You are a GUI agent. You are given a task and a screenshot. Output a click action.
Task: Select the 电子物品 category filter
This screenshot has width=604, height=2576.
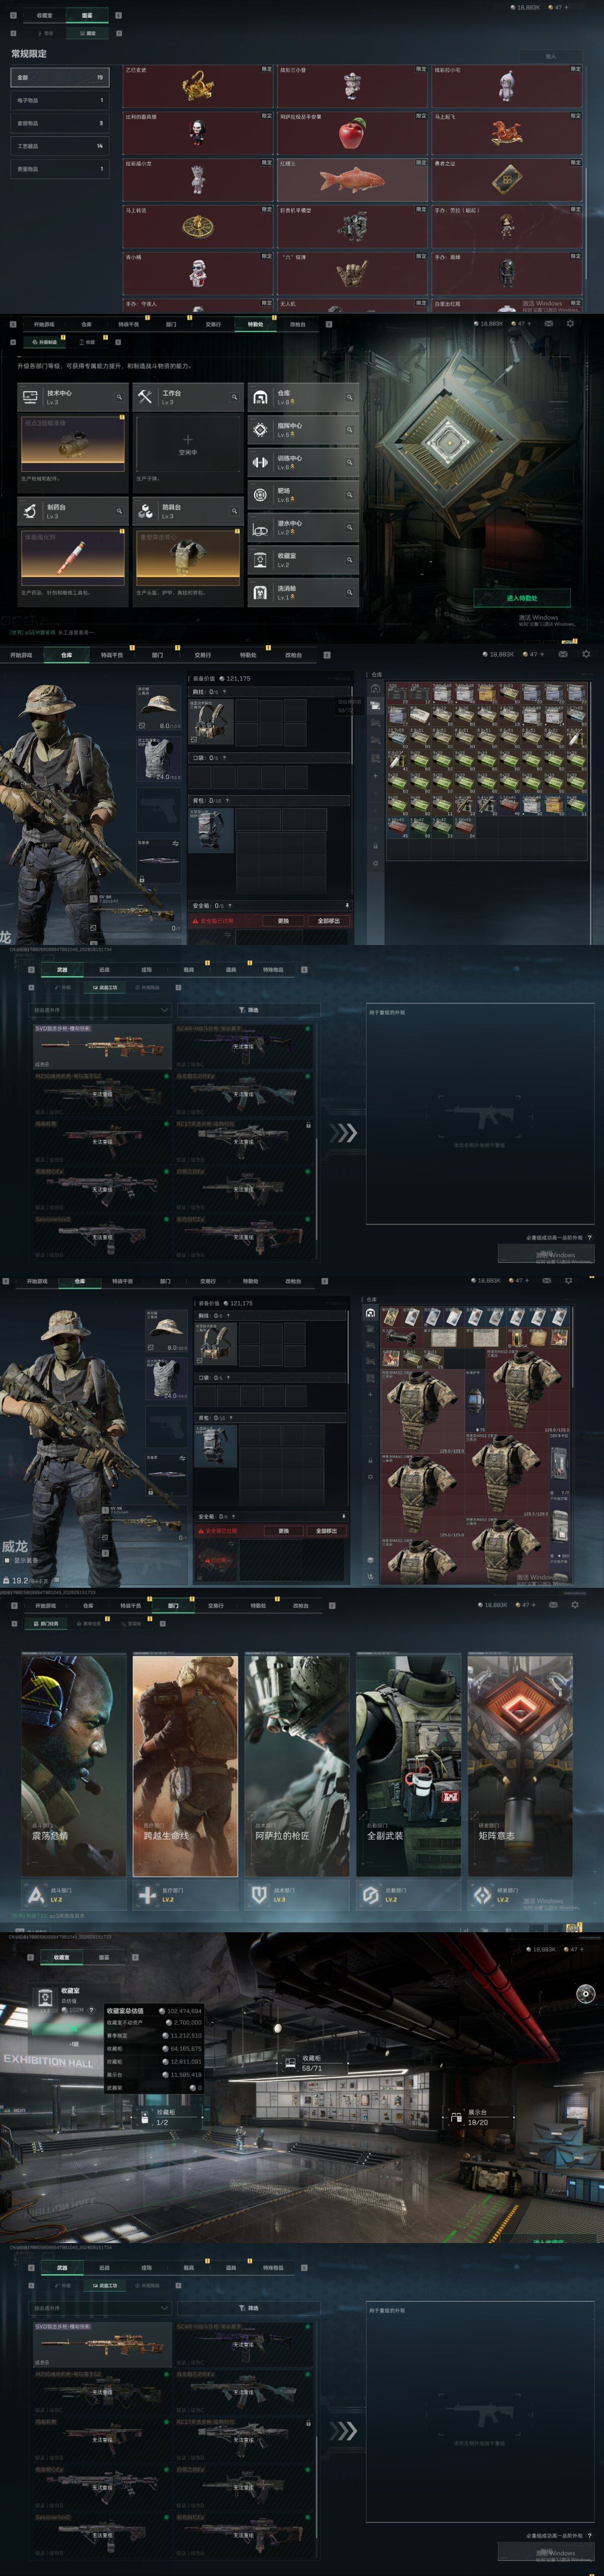coord(59,100)
